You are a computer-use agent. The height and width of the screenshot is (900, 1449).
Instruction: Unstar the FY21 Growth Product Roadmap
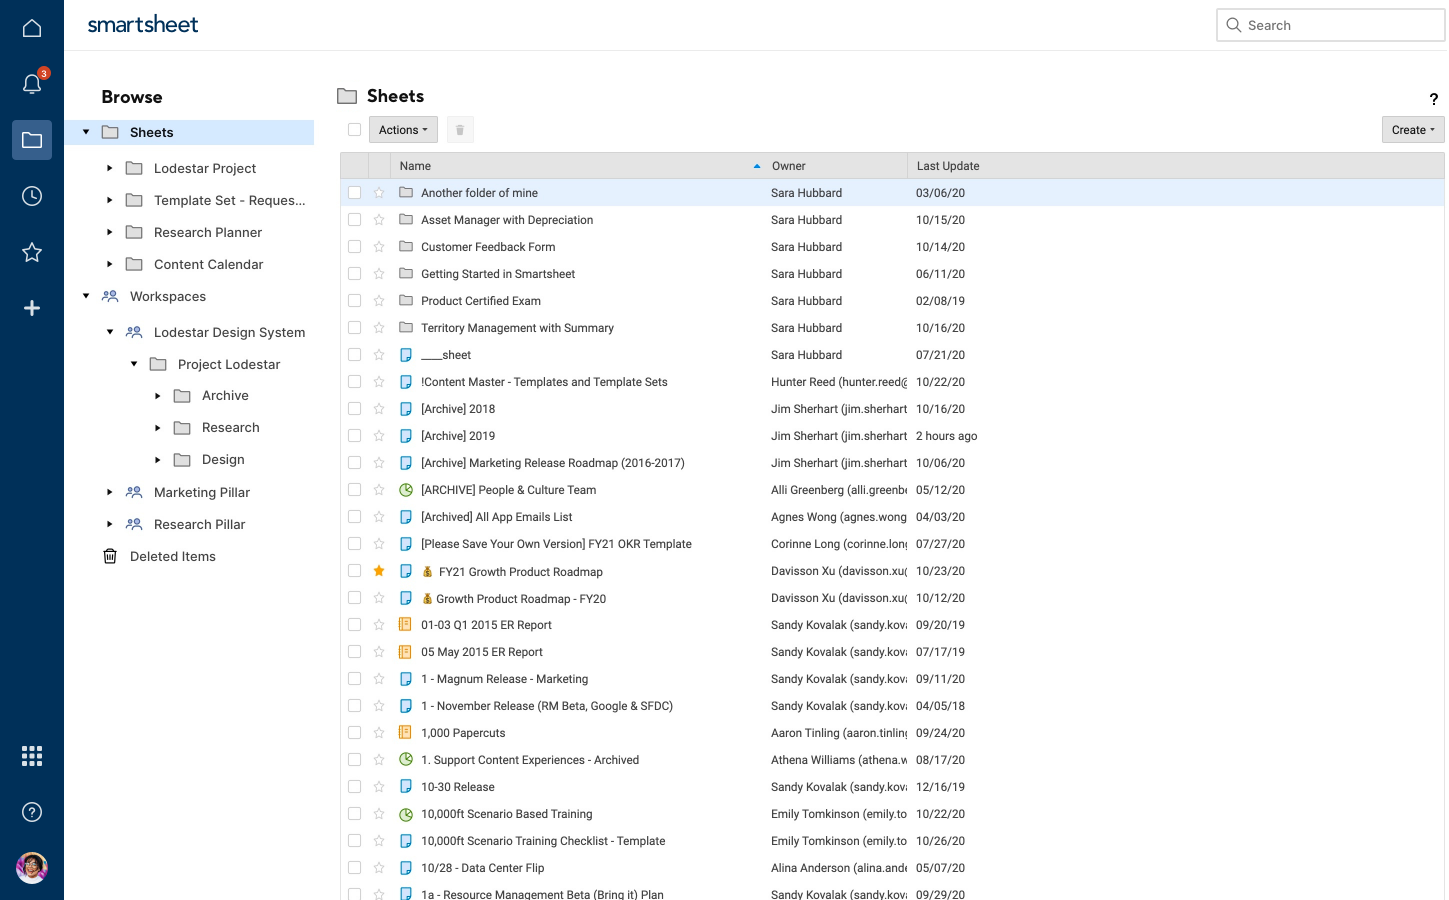tap(379, 571)
